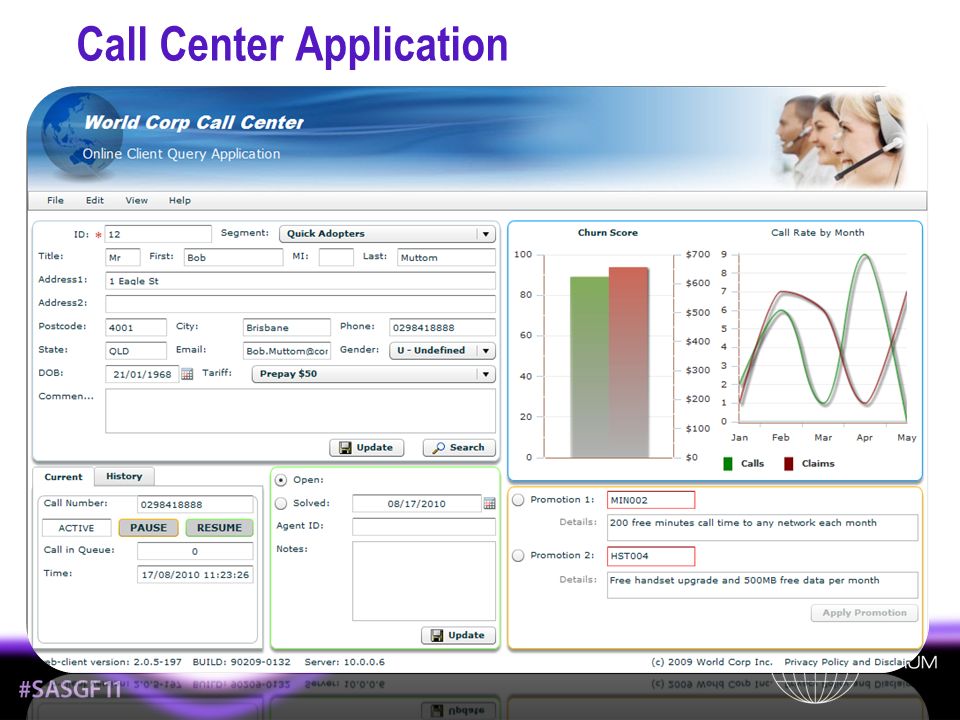Screen dimensions: 960x720
Task: Select the Solved status radio button
Action: pos(281,503)
